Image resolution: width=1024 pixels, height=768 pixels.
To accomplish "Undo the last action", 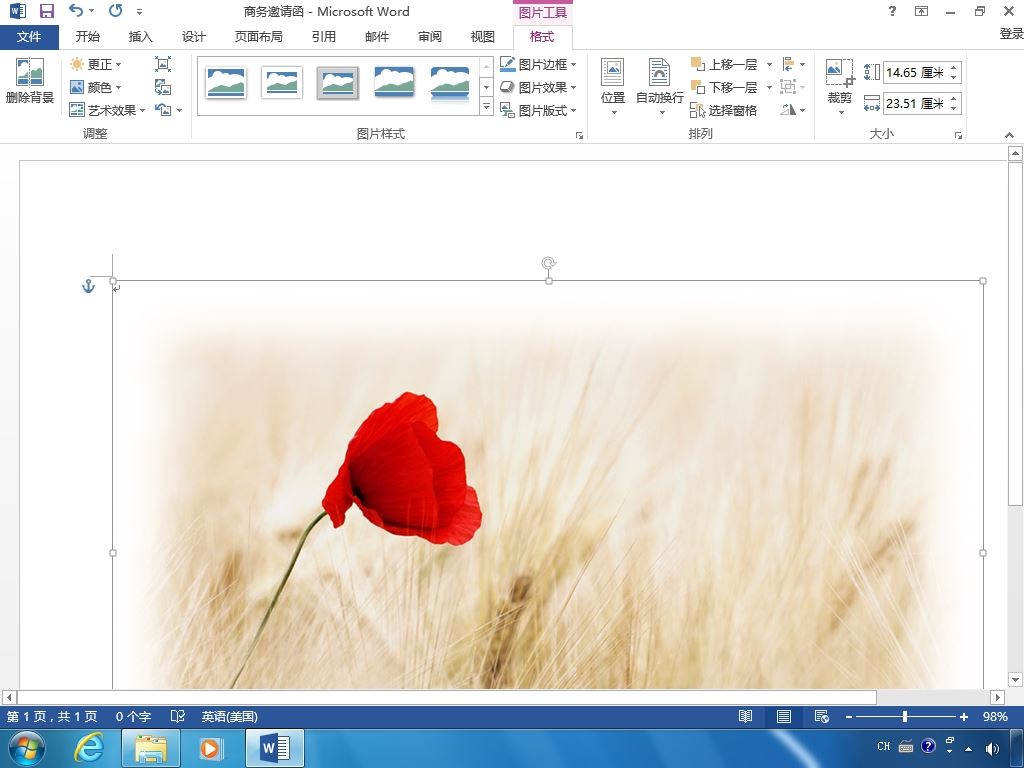I will 76,10.
